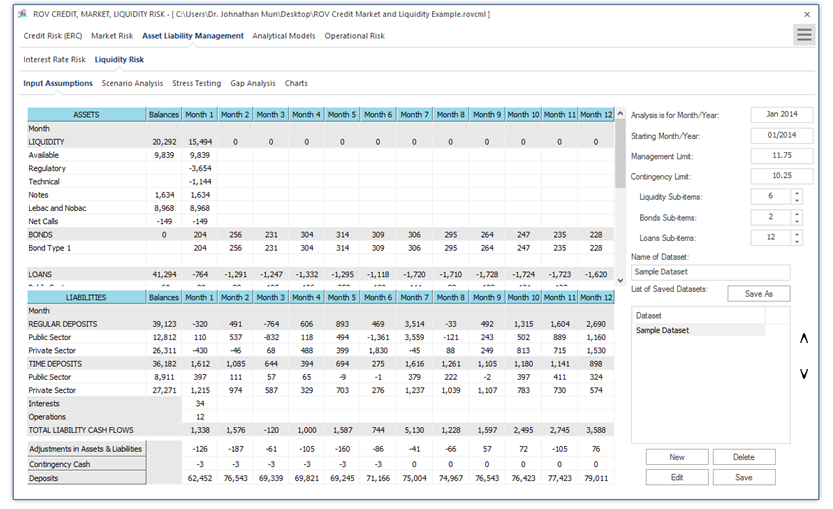Click the Management Limit field
Viewport: 833px width, 509px height.
click(x=781, y=156)
